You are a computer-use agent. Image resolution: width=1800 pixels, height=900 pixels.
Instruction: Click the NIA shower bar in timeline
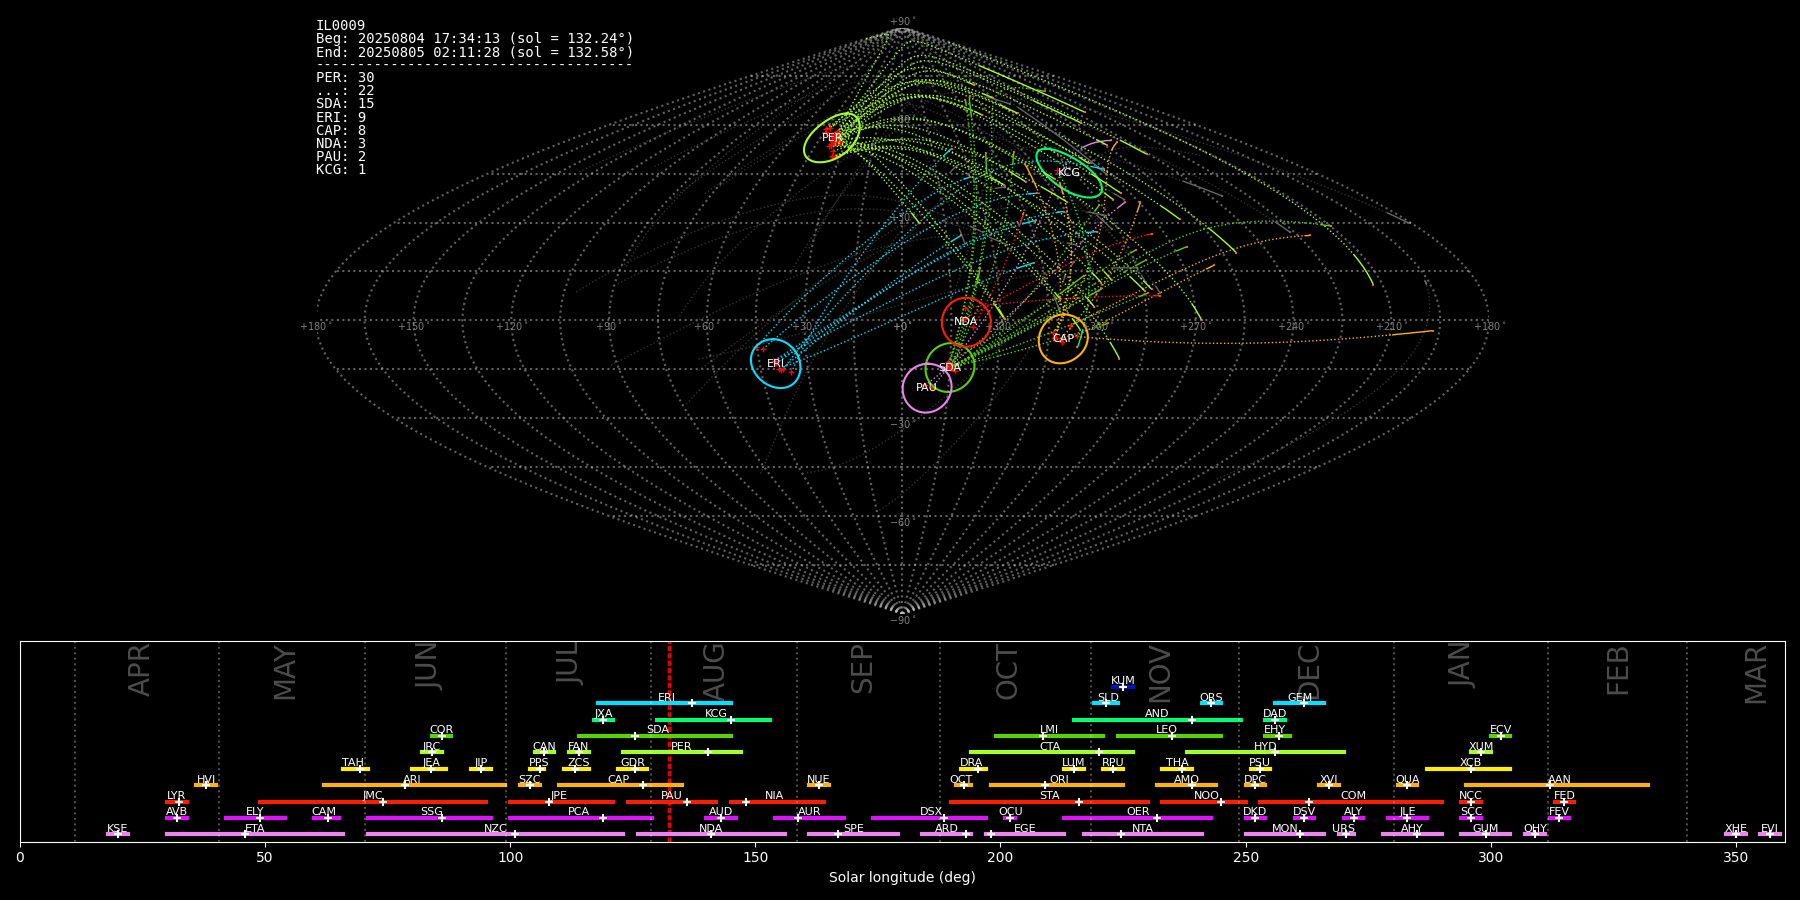click(x=777, y=802)
